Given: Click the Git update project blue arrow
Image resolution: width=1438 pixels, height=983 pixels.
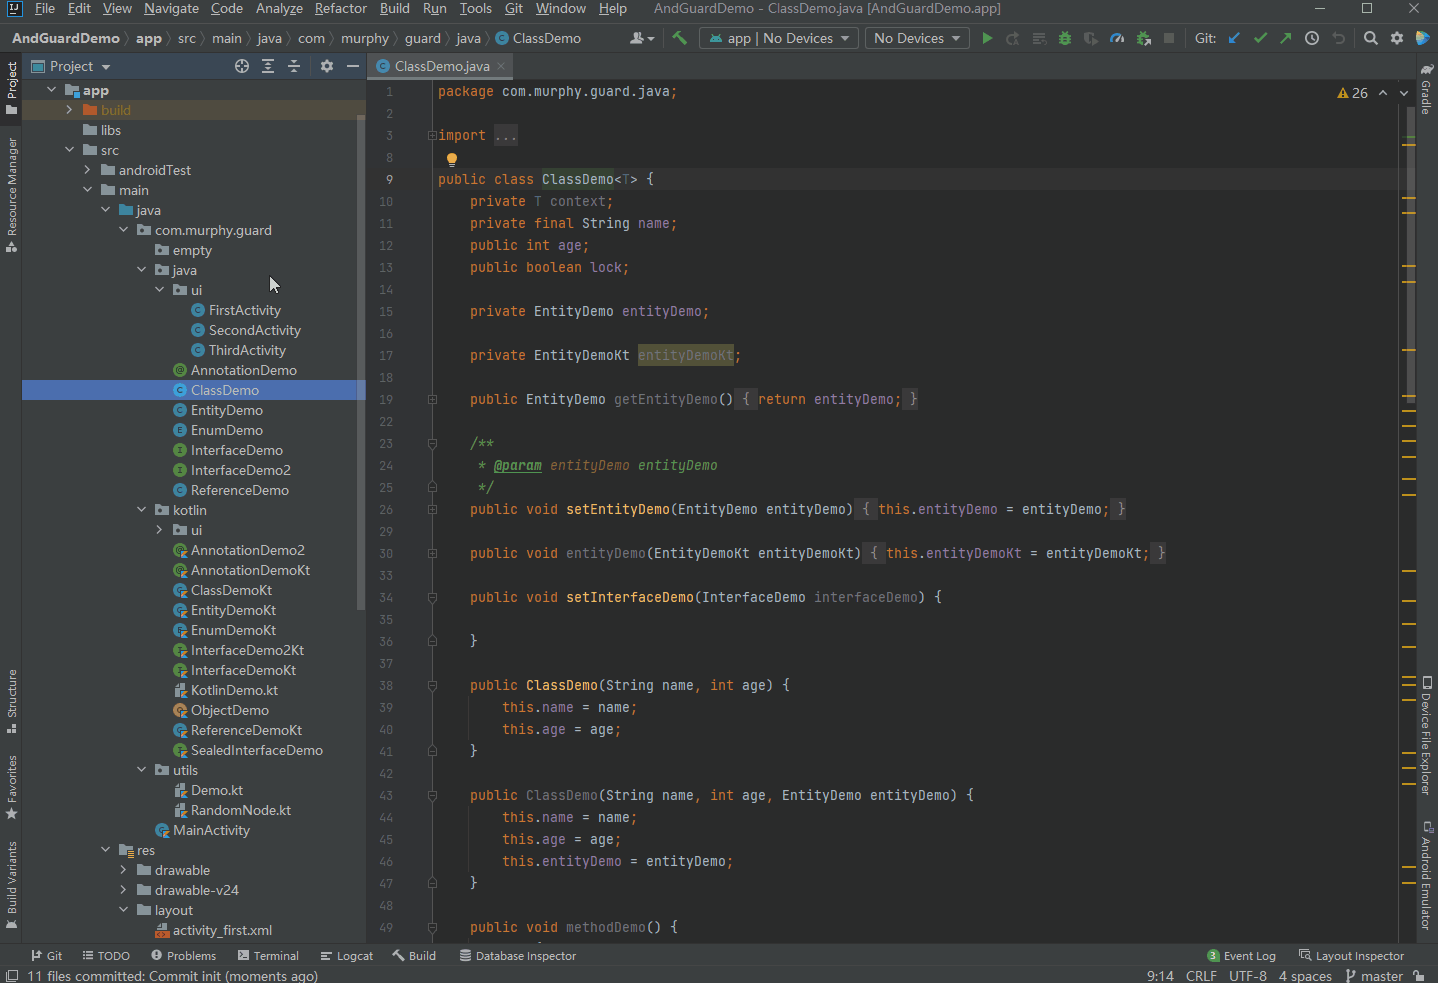Looking at the screenshot, I should tap(1234, 38).
